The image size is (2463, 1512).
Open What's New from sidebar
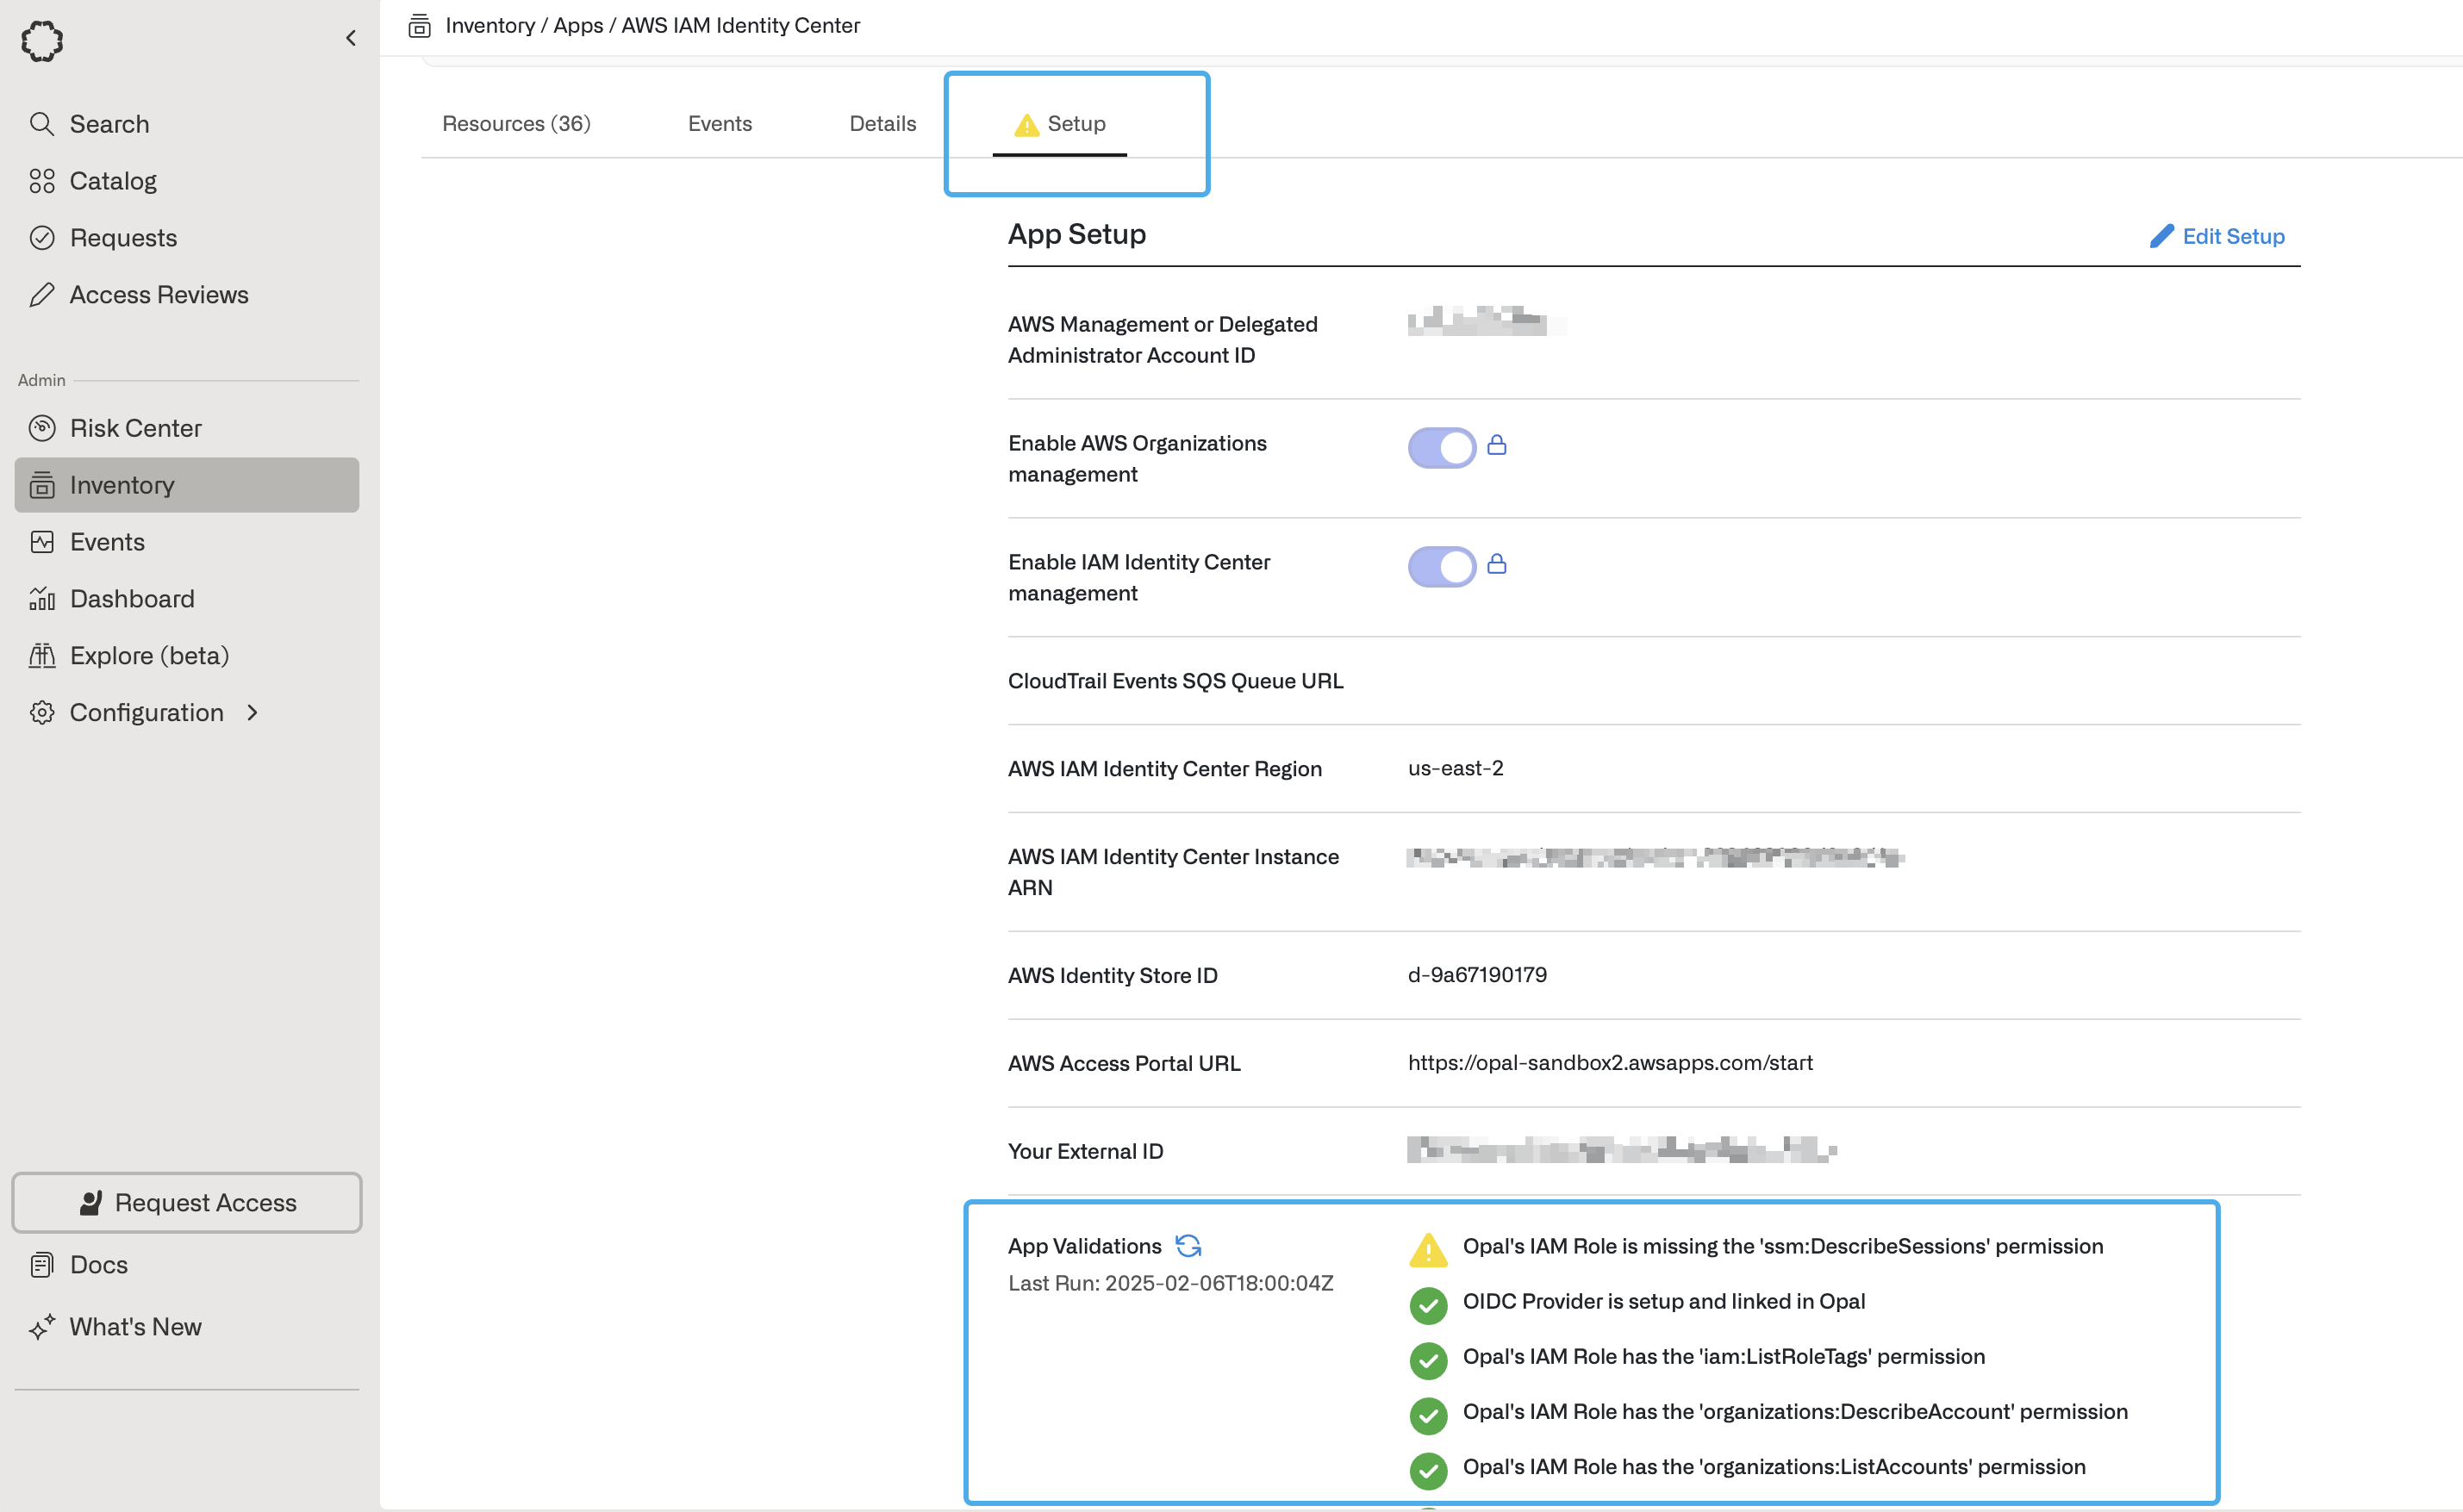[x=135, y=1327]
